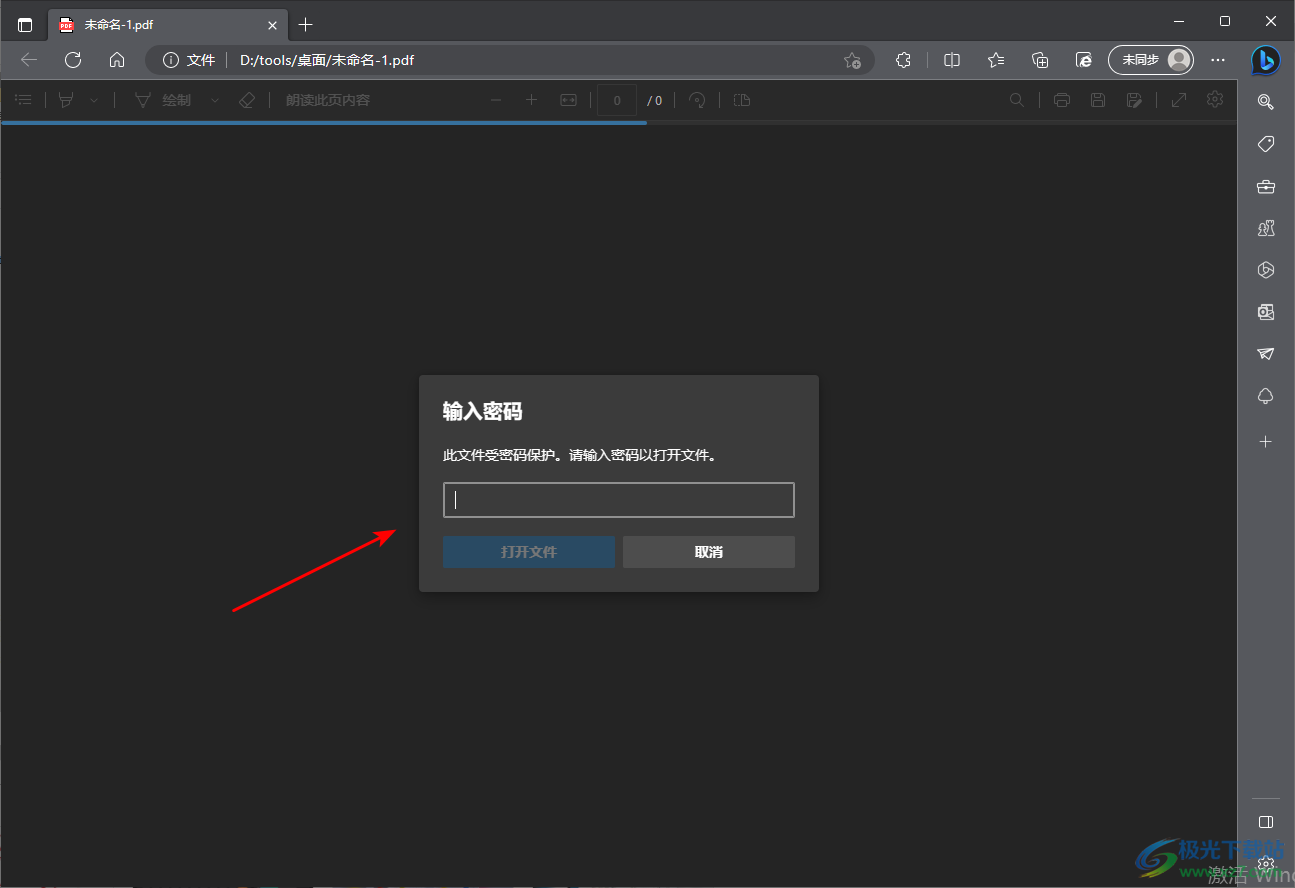The image size is (1295, 888).
Task: Click the PDF page number field
Action: [617, 100]
